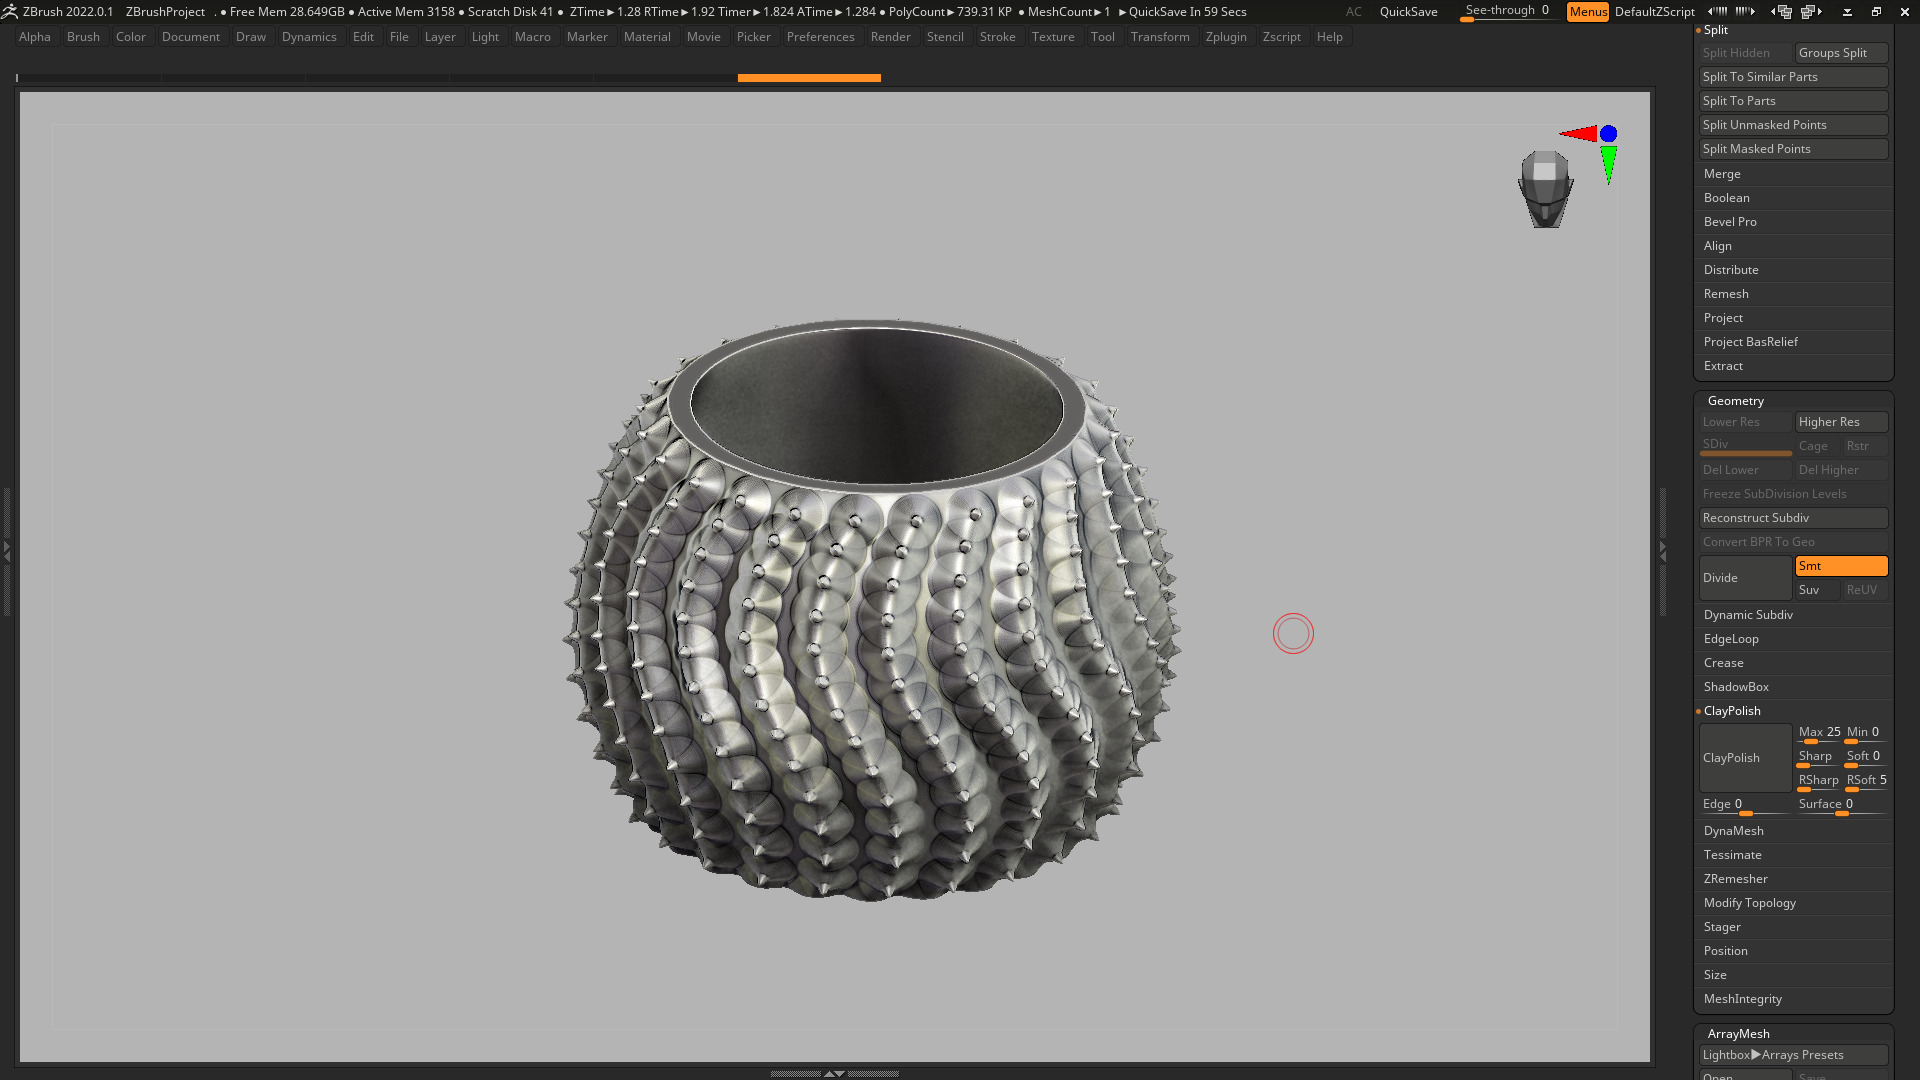Click the Divide button

coord(1745,578)
